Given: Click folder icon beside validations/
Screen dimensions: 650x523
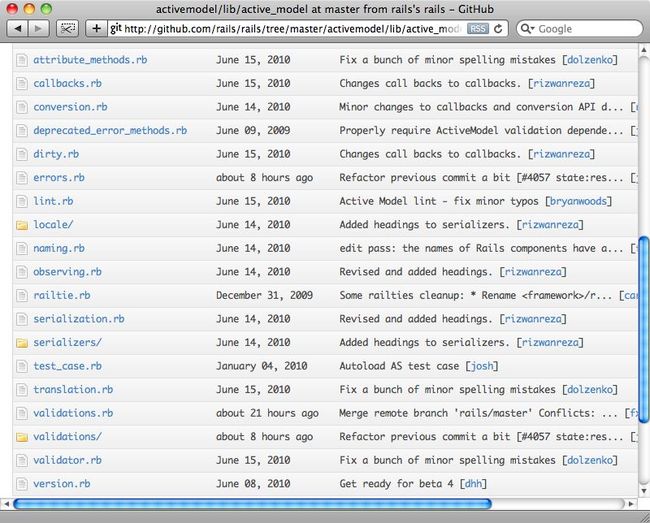Looking at the screenshot, I should point(22,437).
